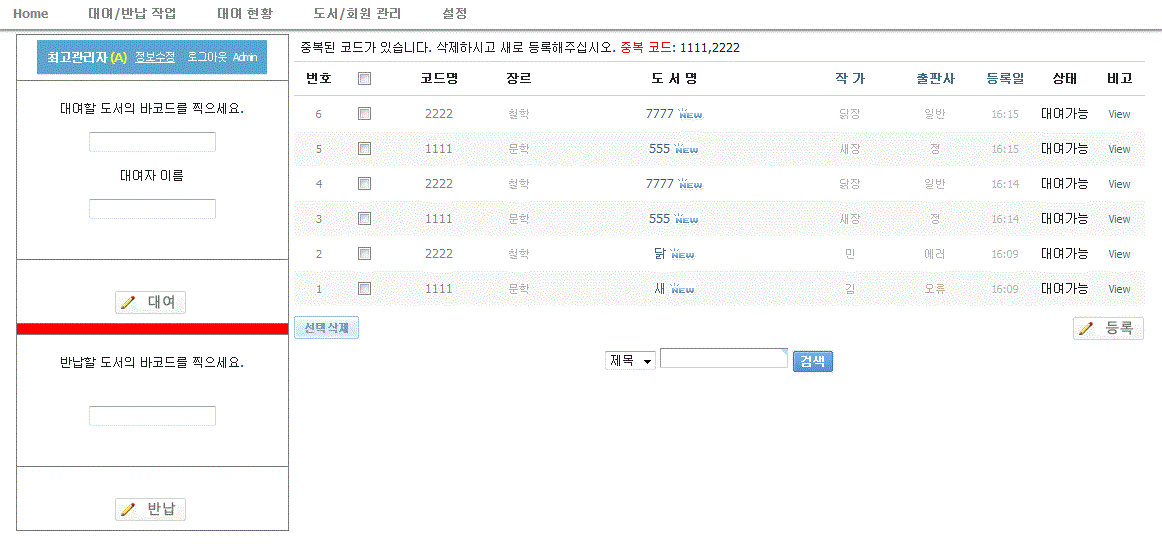The image size is (1162, 552).
Task: Open the 설정 menu
Action: 454,13
